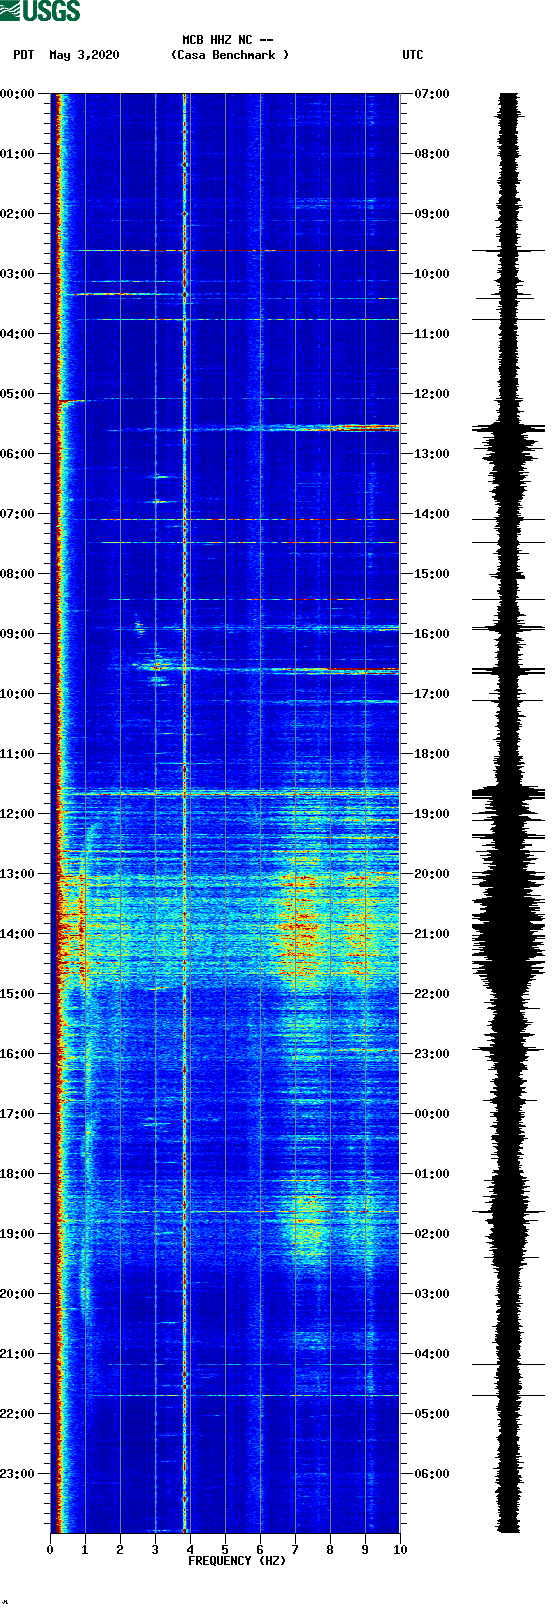552x1613 pixels.
Task: Click the '00:00' PDT time label
Action: pos(17,94)
